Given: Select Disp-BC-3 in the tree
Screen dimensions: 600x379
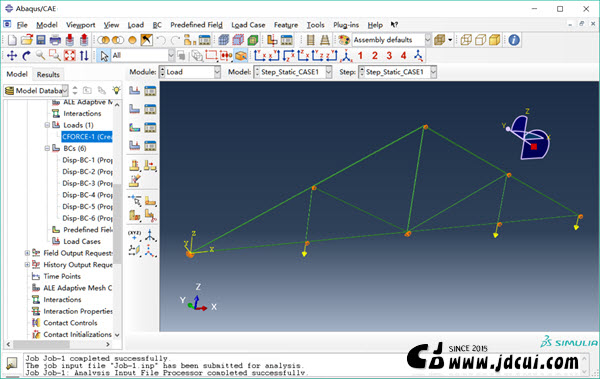Looking at the screenshot, I should coord(87,183).
